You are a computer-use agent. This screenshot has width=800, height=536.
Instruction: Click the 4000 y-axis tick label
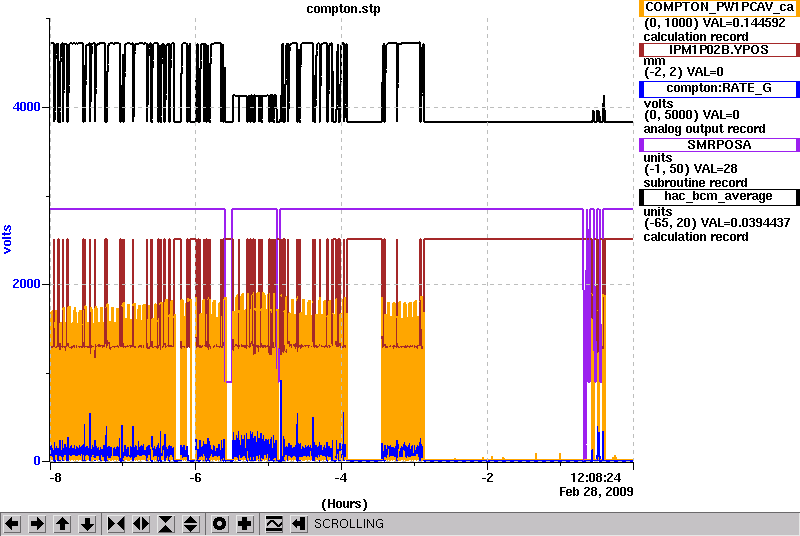point(27,107)
